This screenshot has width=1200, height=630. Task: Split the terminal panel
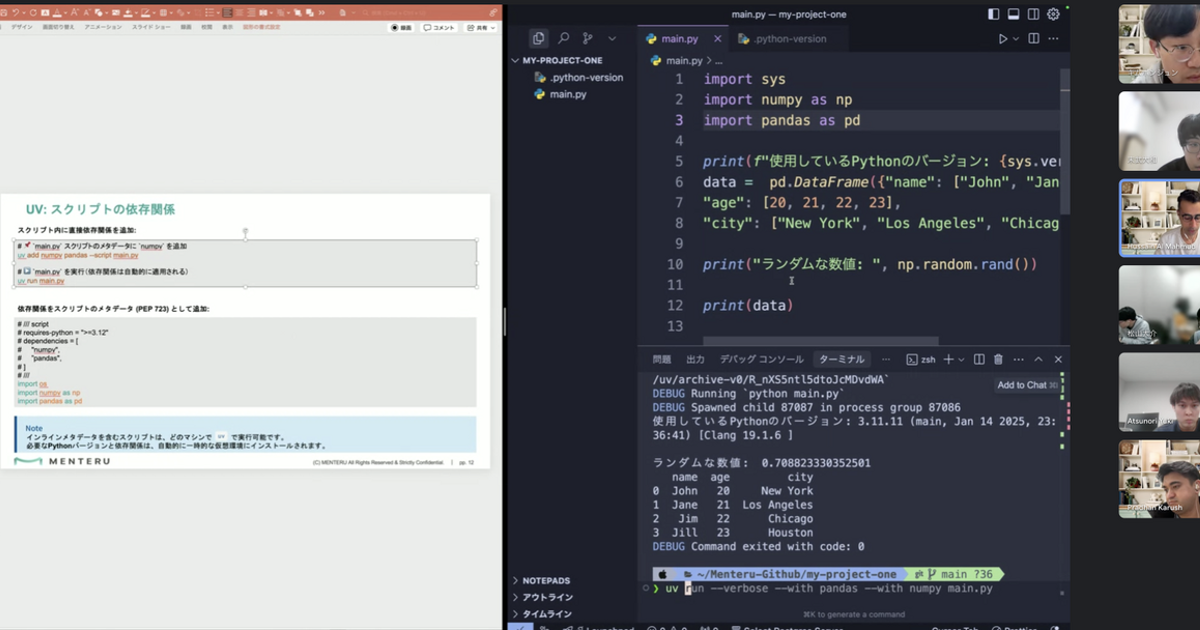click(x=979, y=359)
